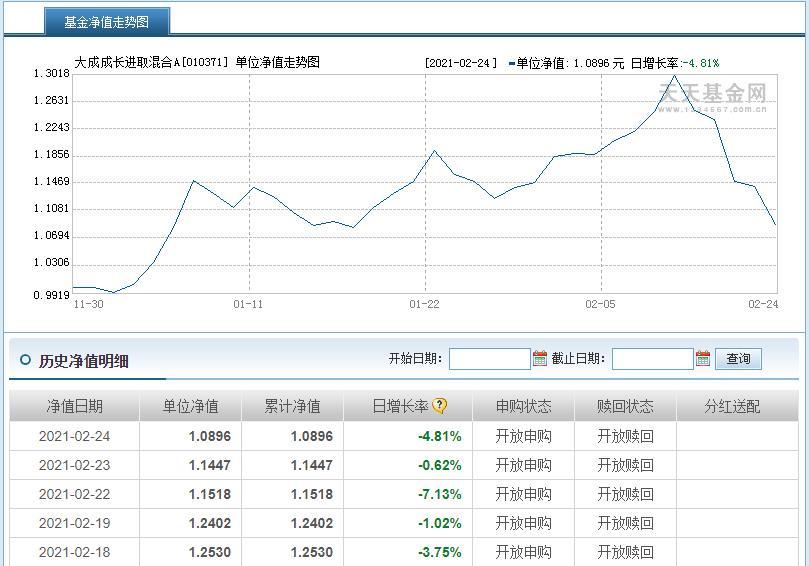
Task: Click 单位净值 value 1.1518
Action: [209, 494]
